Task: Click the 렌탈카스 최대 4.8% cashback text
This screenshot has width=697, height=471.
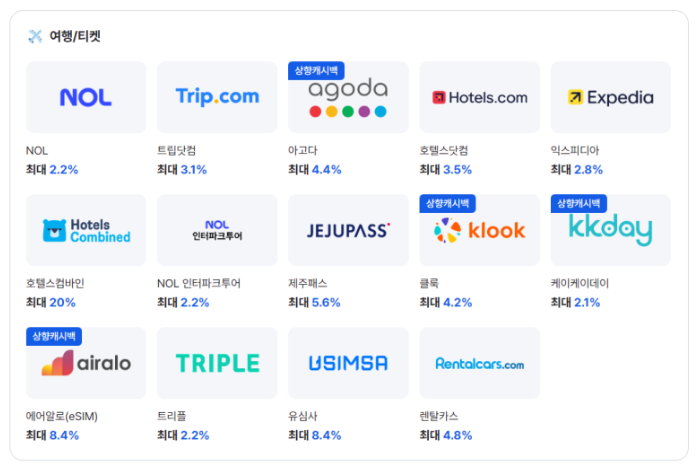Action: click(x=445, y=435)
